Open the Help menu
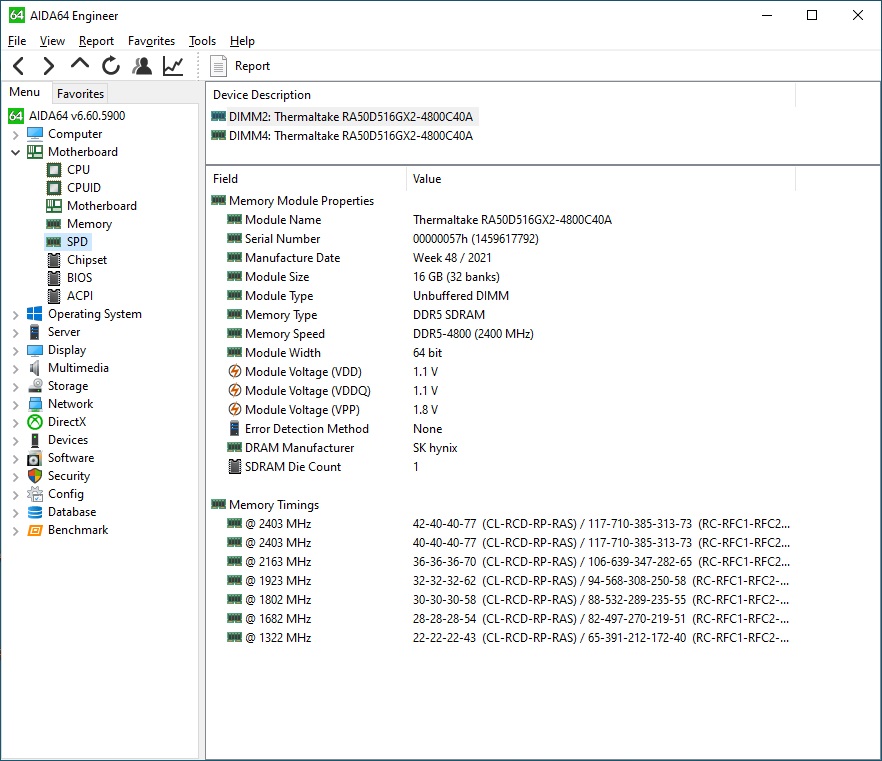 [242, 41]
